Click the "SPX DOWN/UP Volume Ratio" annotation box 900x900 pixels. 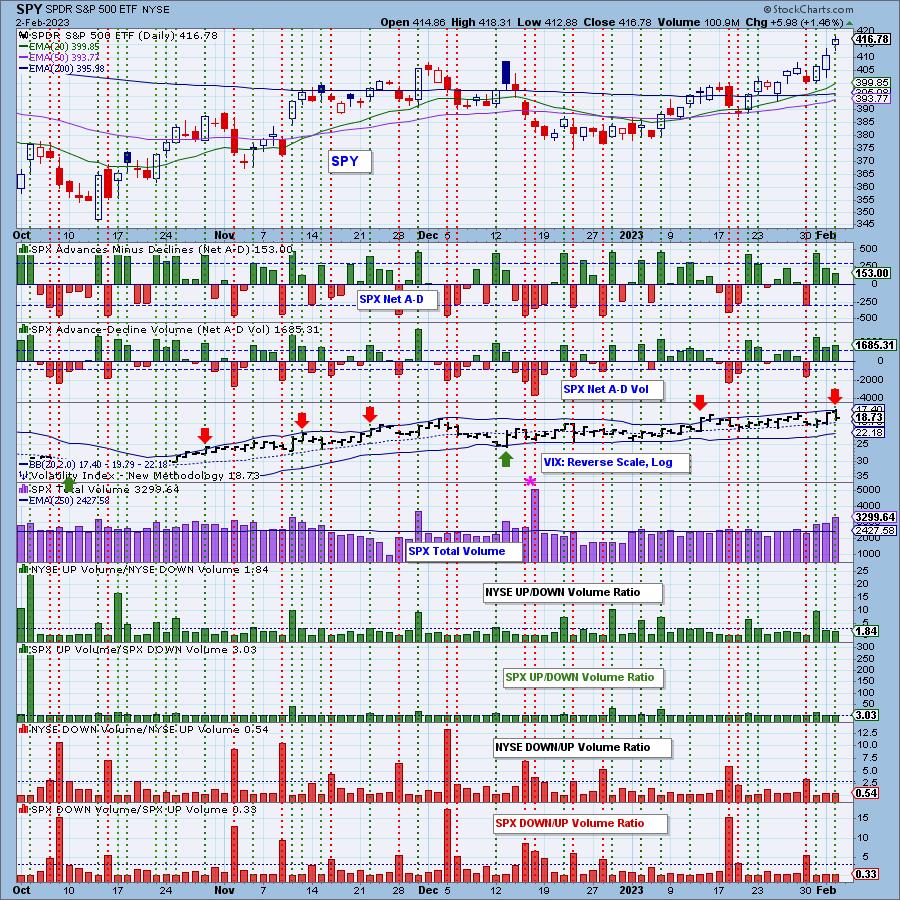580,824
